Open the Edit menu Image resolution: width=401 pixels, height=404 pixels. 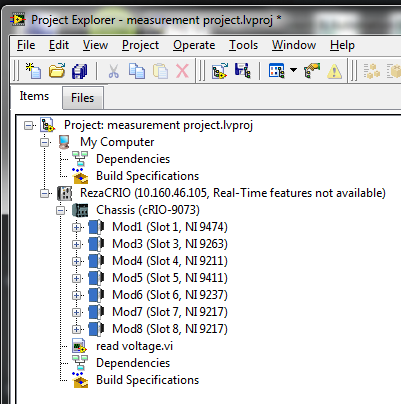pos(59,45)
